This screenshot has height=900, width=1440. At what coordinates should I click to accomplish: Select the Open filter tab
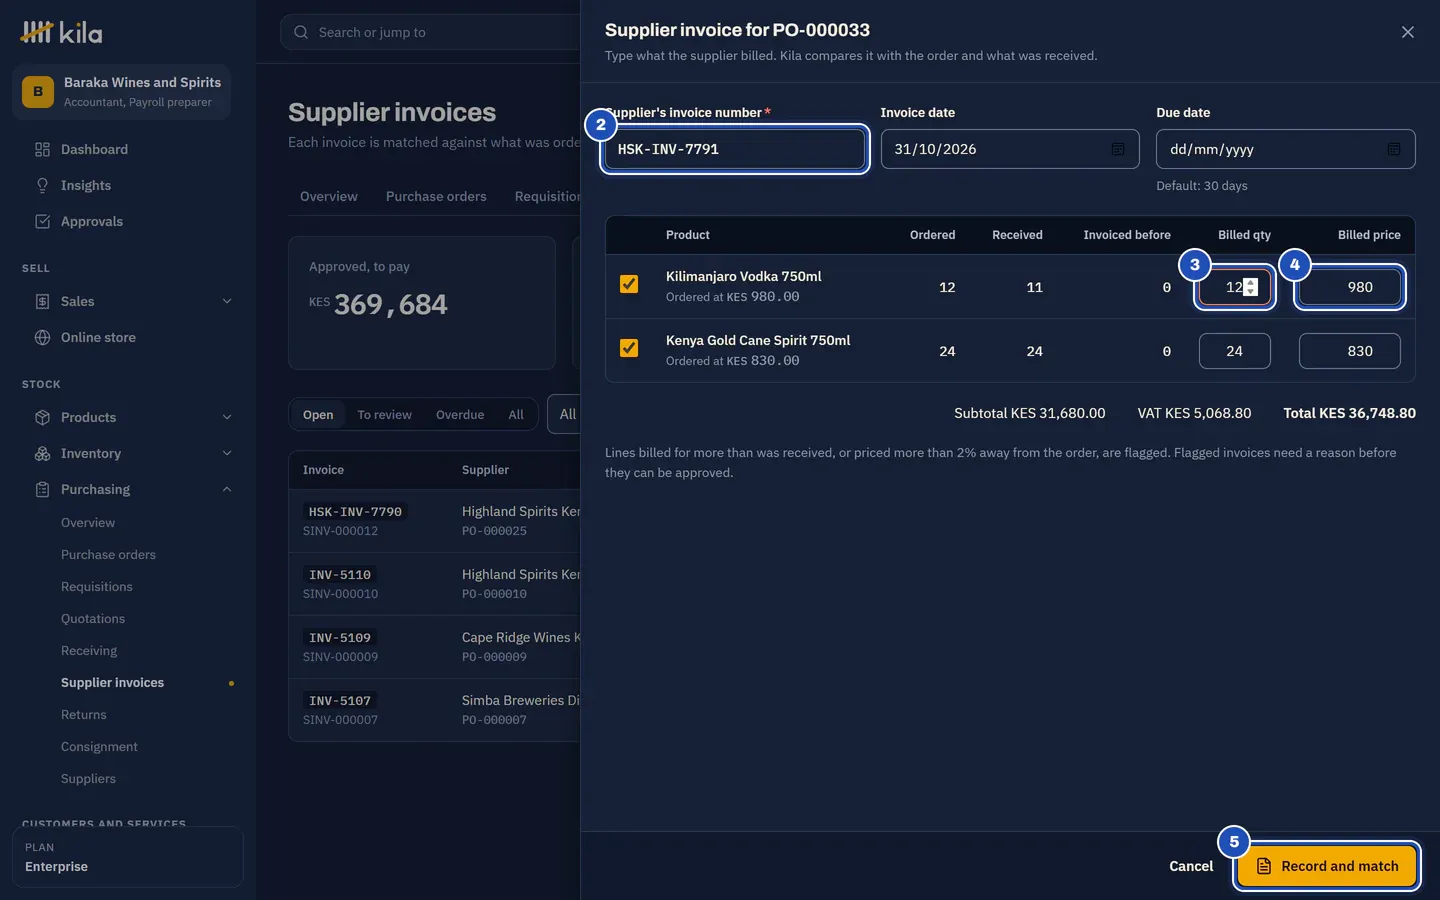point(318,415)
